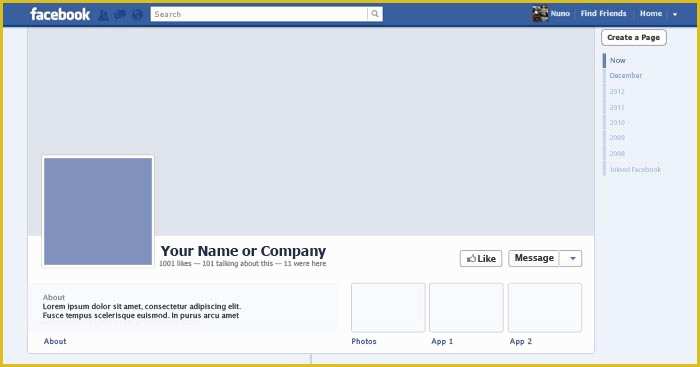Screen dimensions: 700x367
Task: Jump to 2012 on timeline
Action: 617,92
